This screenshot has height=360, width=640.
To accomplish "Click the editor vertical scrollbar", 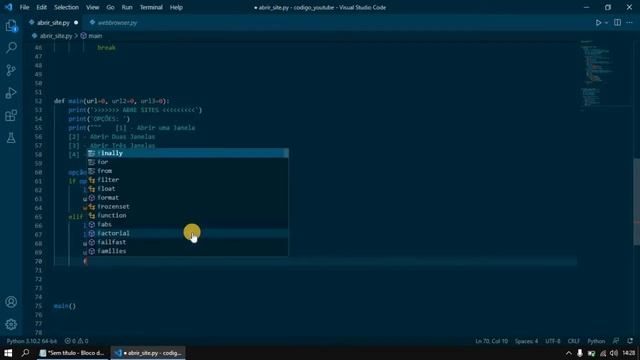I will (637, 202).
